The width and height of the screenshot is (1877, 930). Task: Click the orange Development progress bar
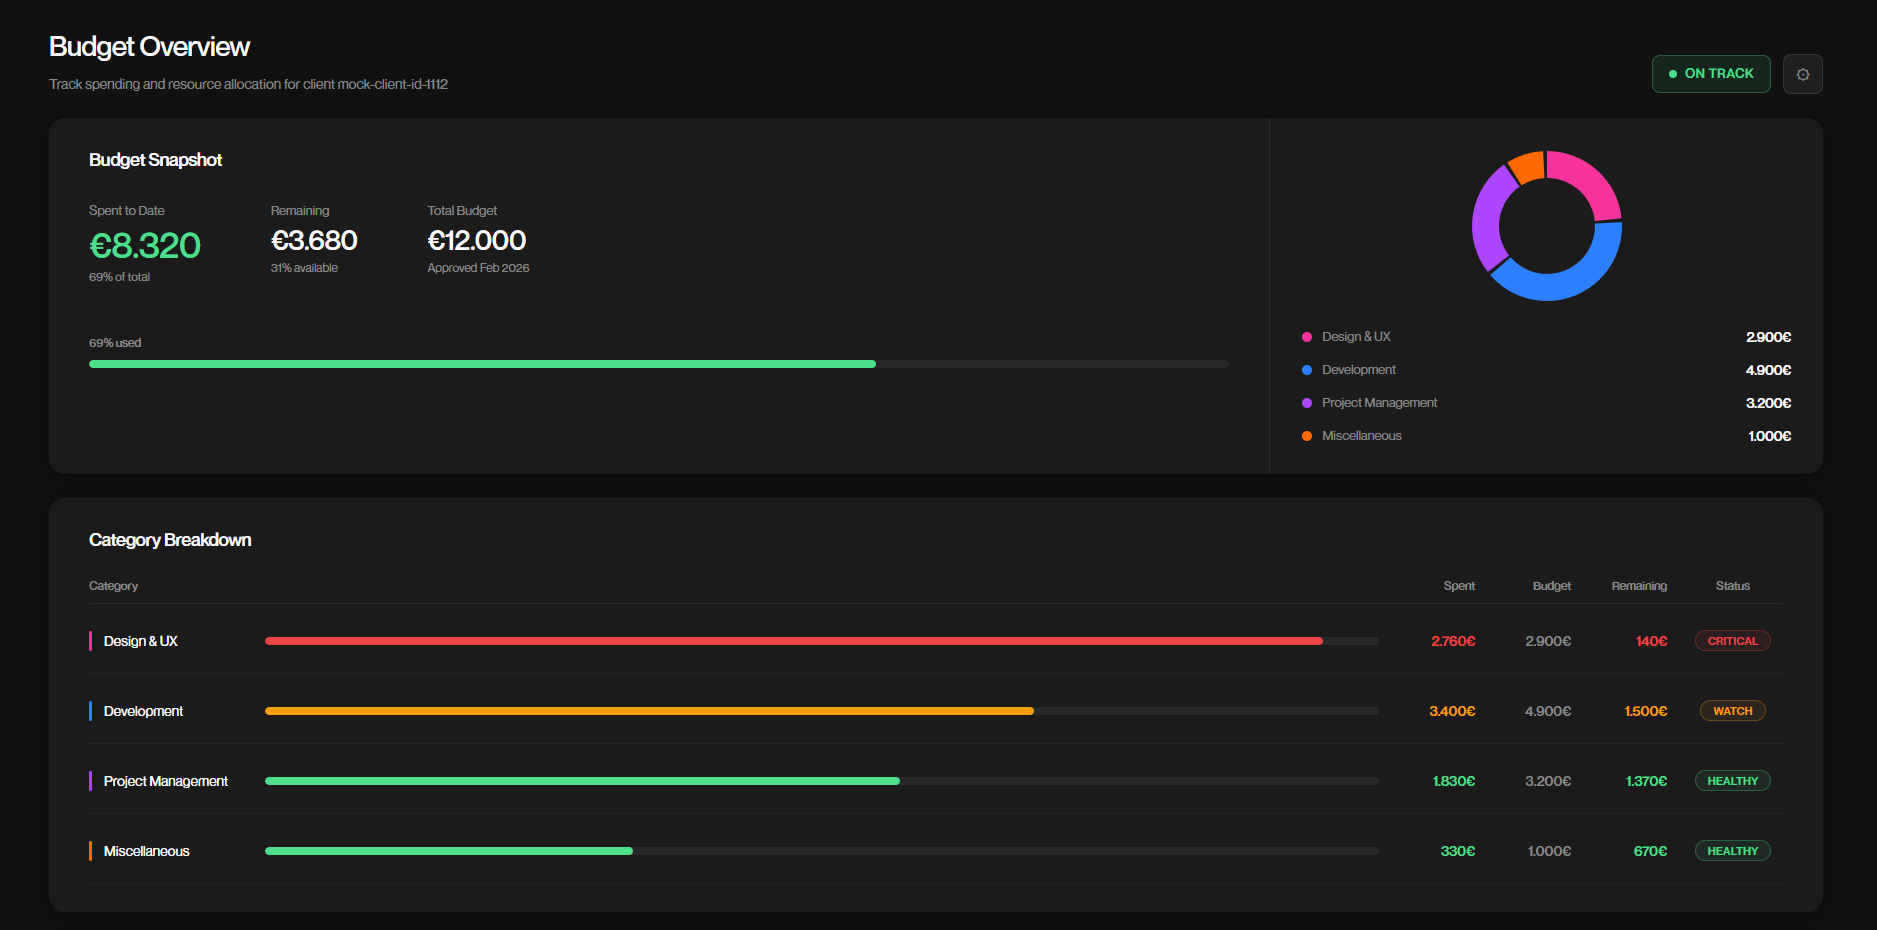(648, 711)
